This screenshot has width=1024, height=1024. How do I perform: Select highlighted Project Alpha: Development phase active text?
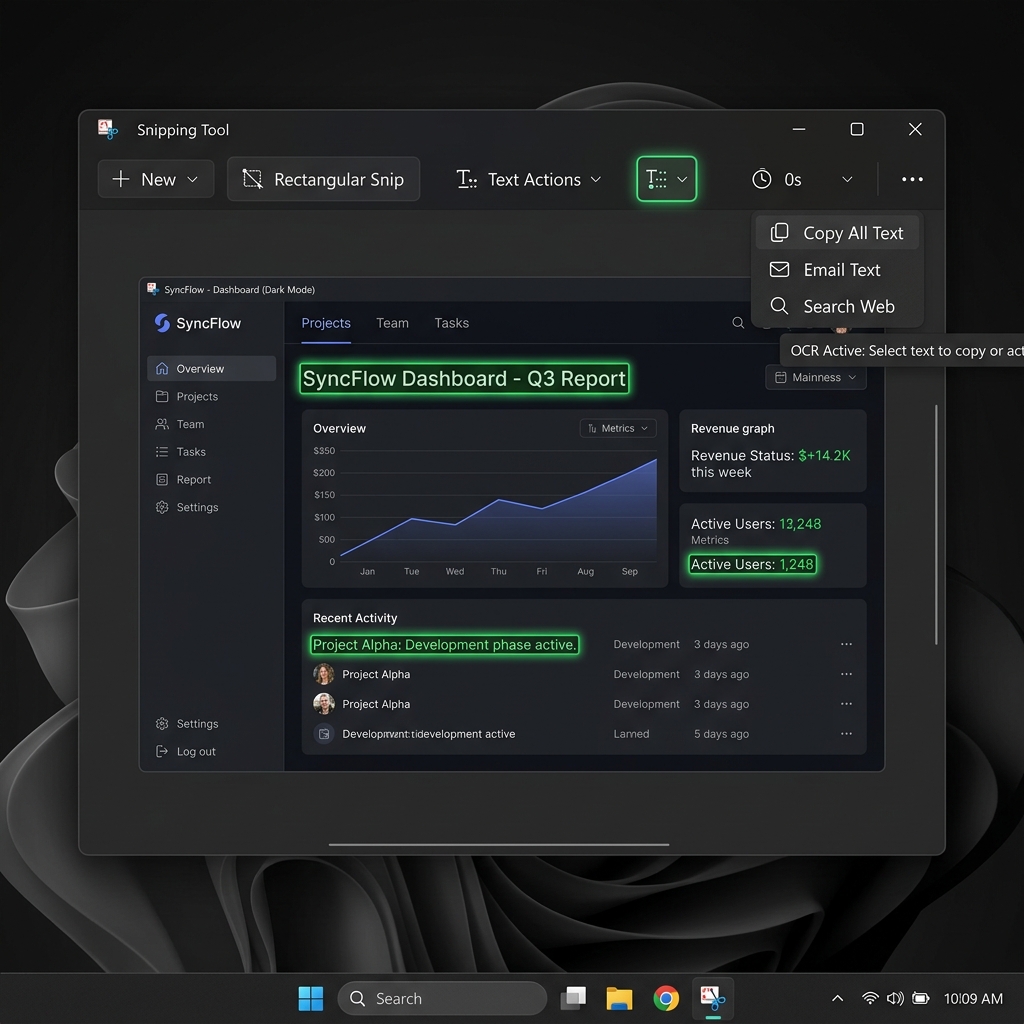tap(445, 645)
